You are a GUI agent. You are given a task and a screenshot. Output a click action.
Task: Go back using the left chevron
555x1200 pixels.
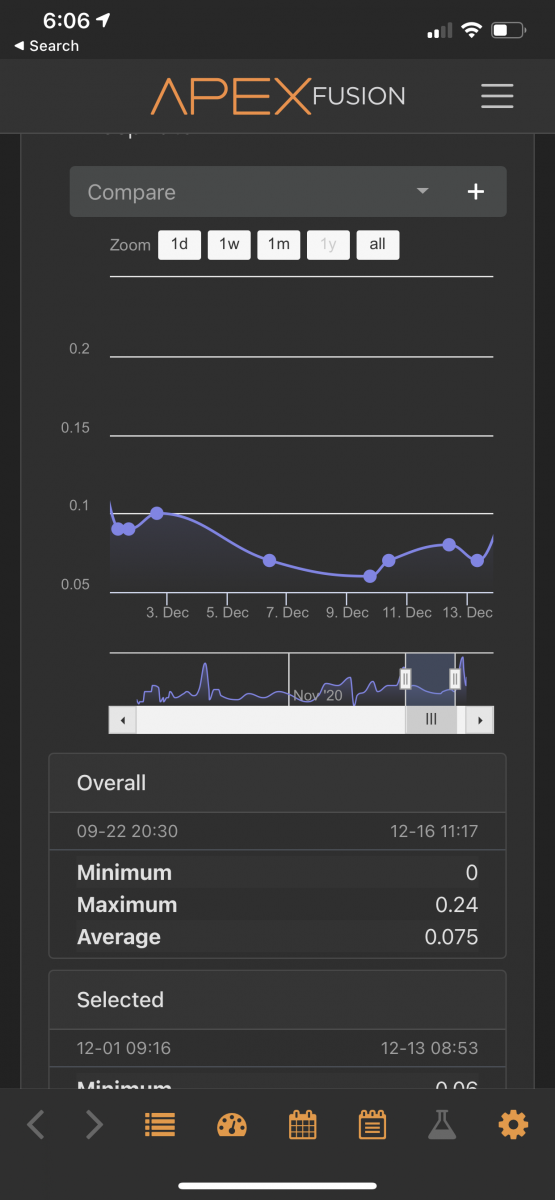pyautogui.click(x=35, y=1125)
